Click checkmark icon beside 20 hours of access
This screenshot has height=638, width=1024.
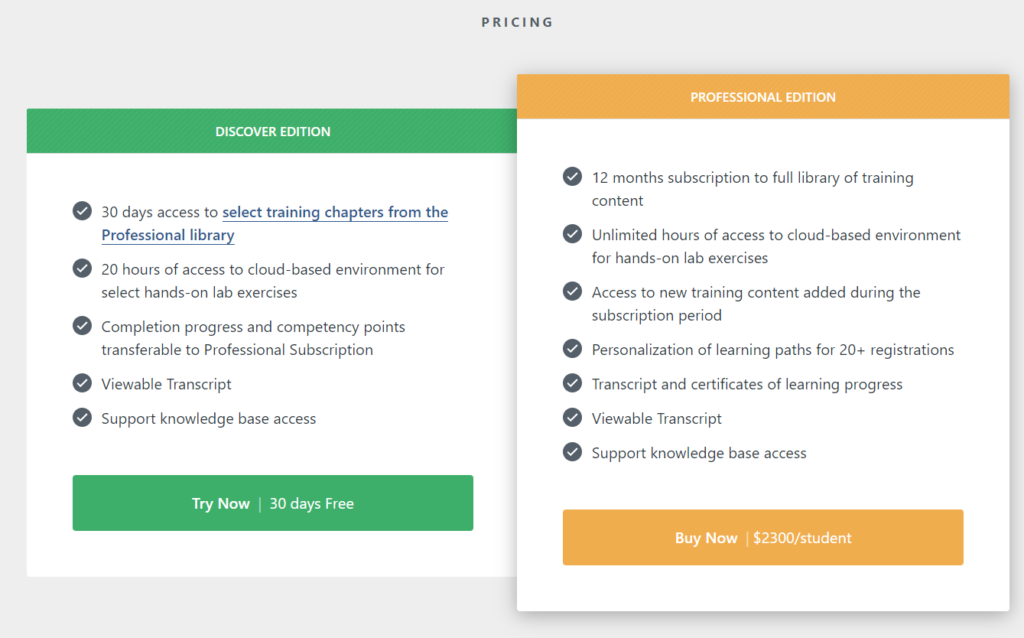tap(82, 268)
